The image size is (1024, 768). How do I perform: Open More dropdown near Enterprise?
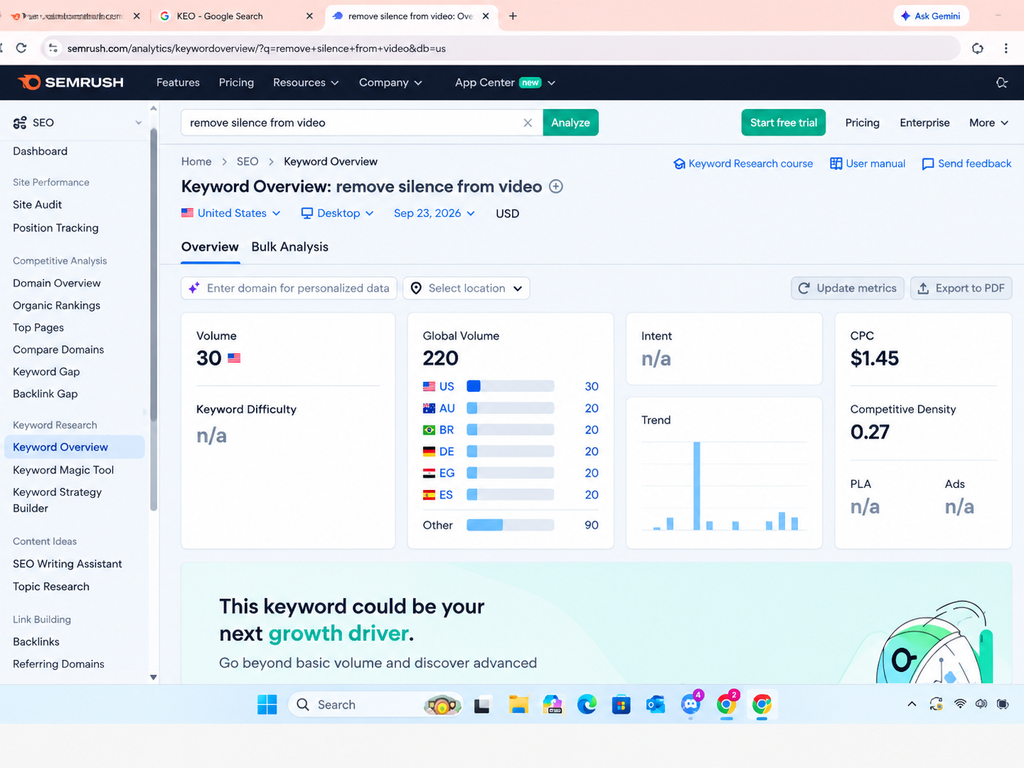point(989,123)
